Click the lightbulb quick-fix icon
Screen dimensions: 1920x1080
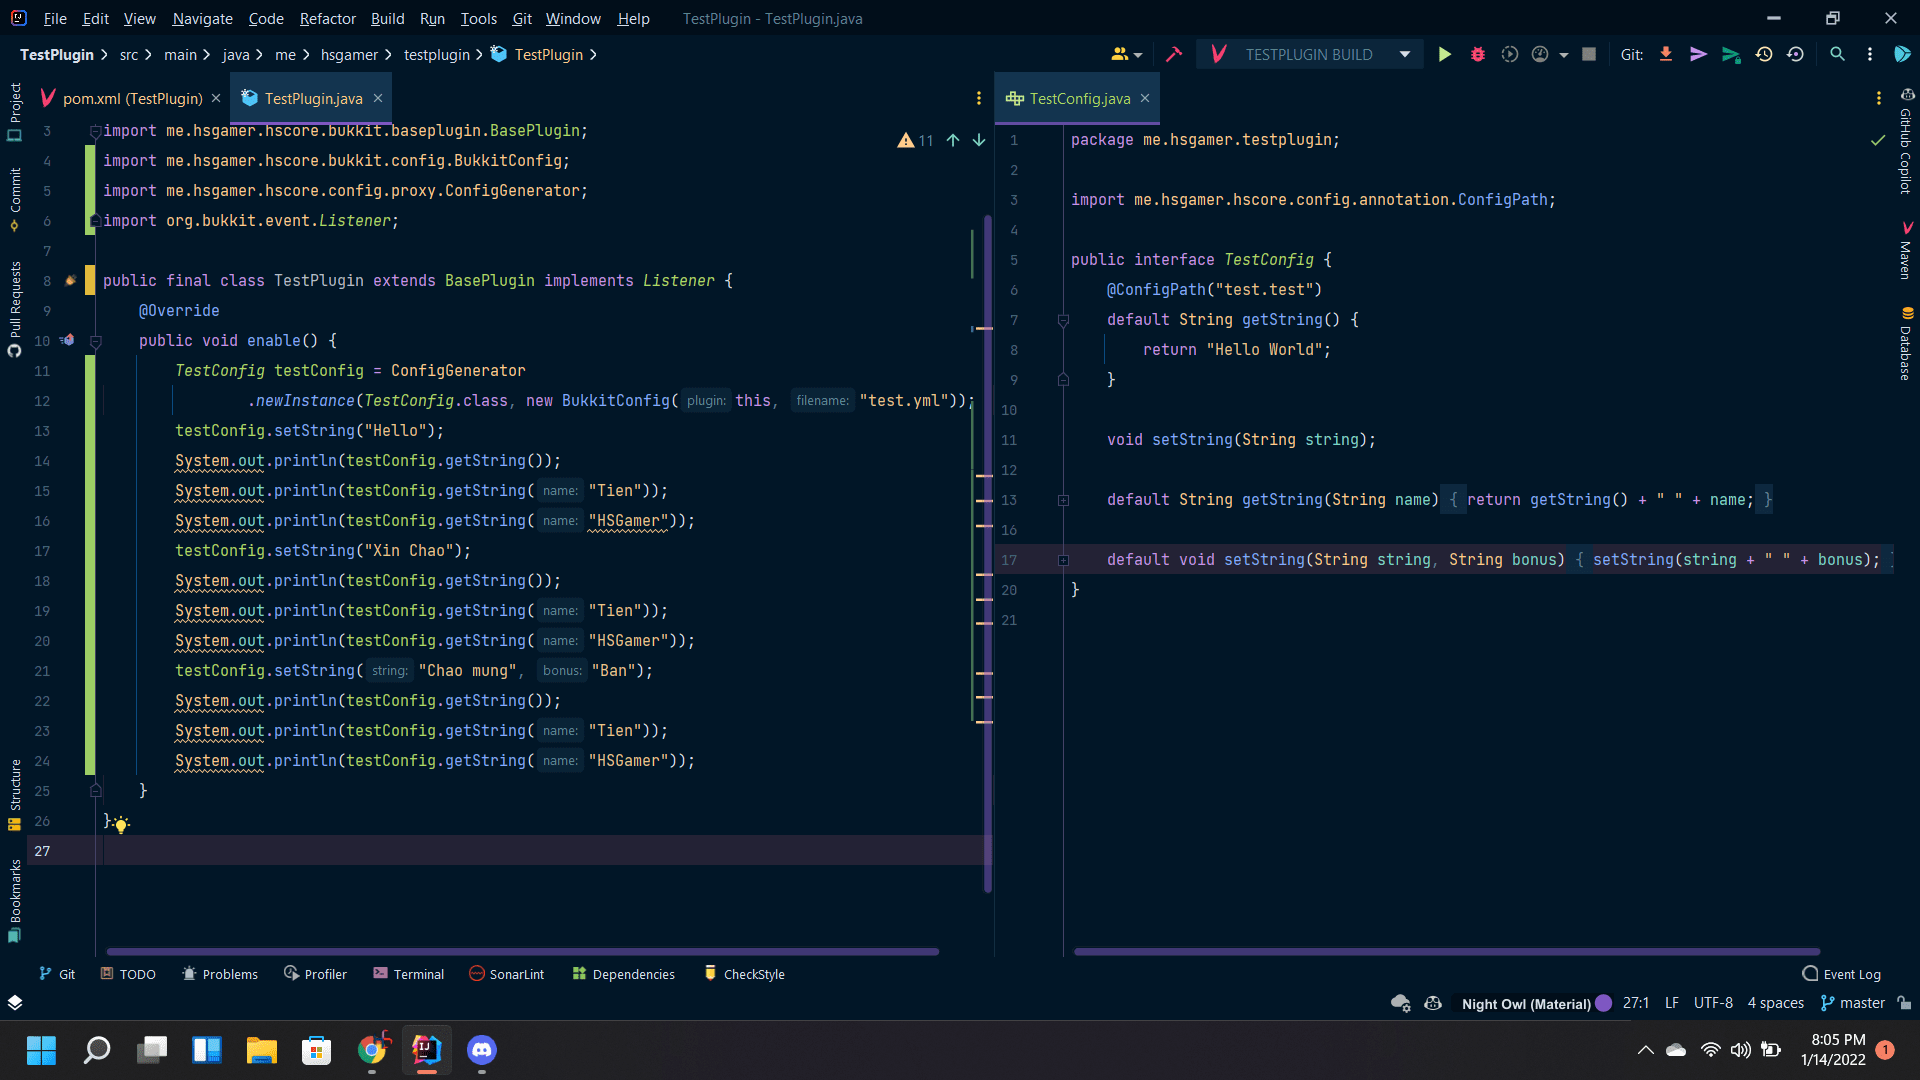click(x=121, y=825)
